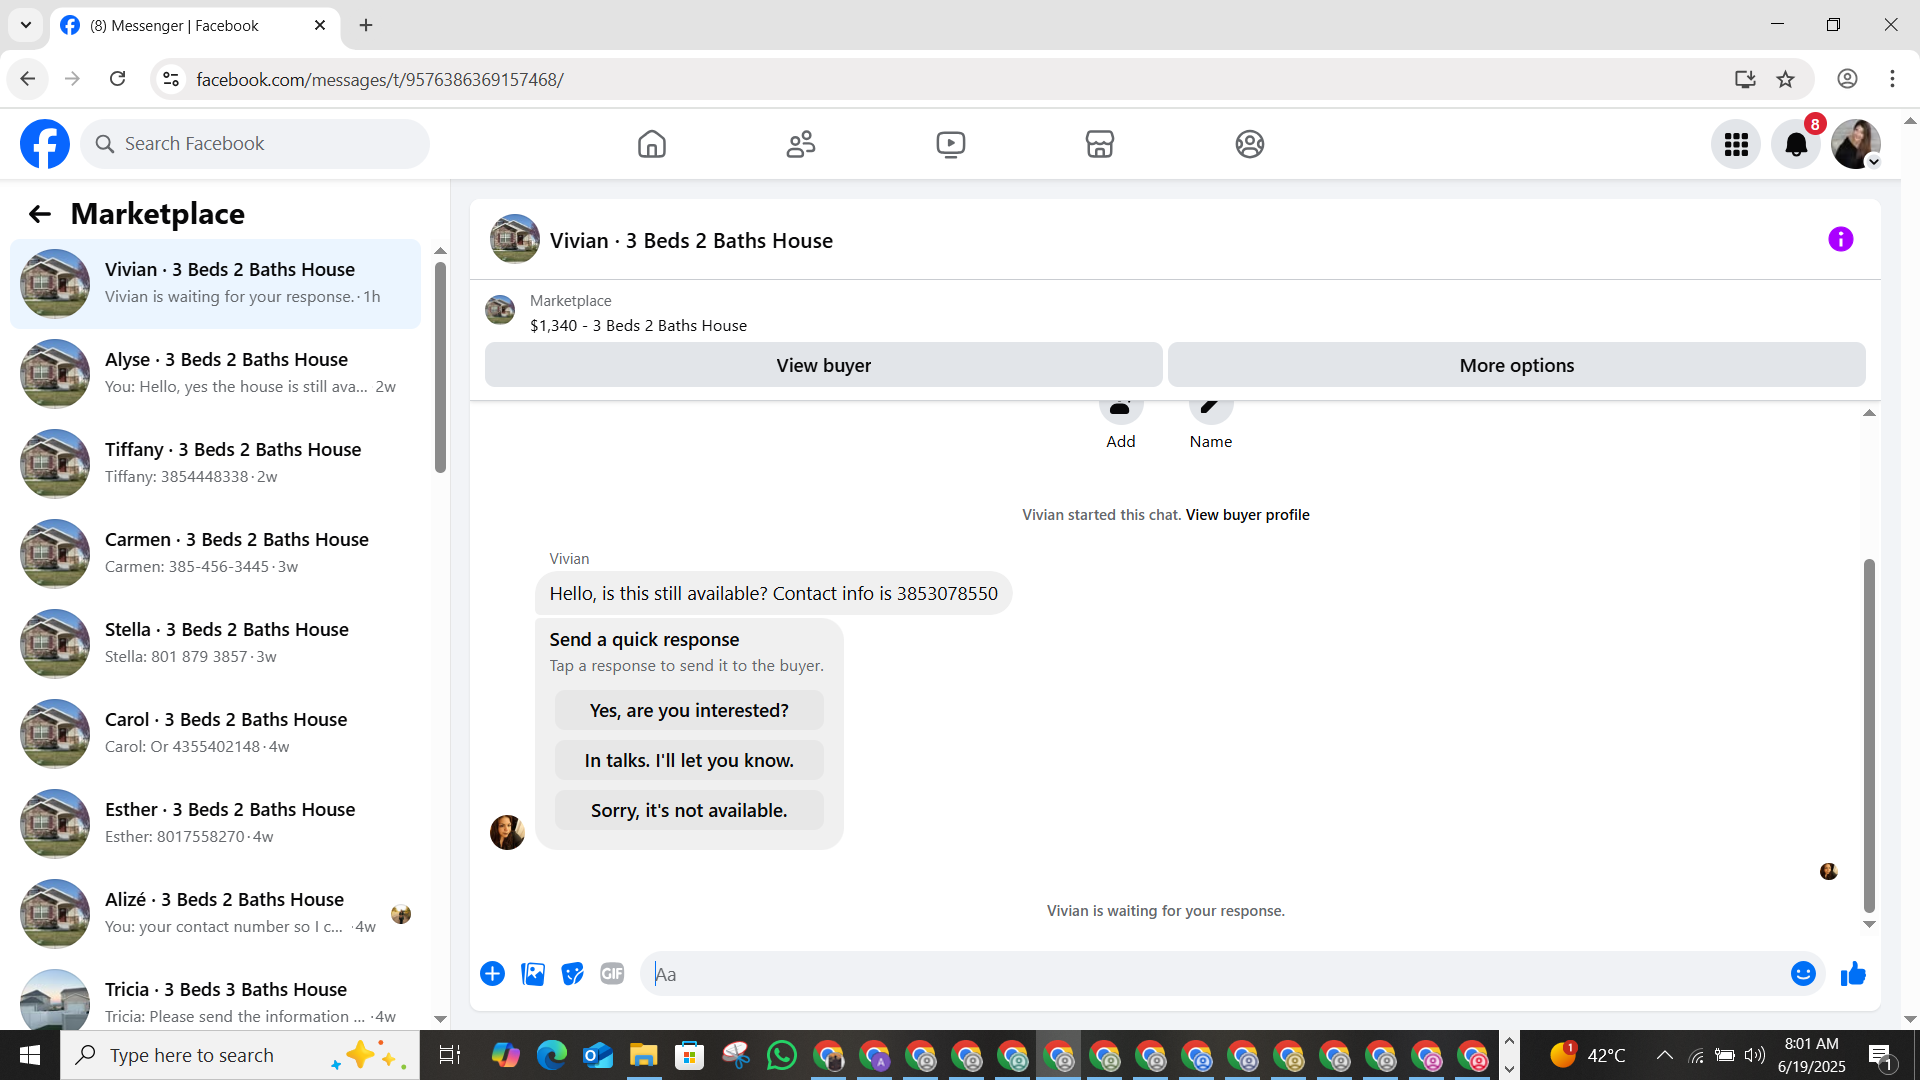Screen dimensions: 1920x1080
Task: Install app icon in address bar
Action: point(1745,79)
